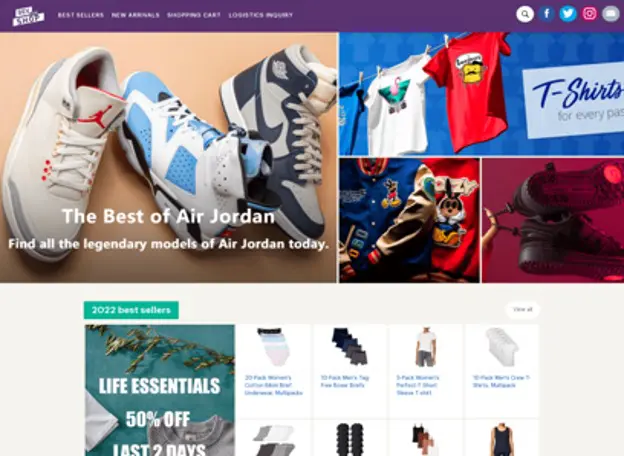Open the Twitter bird icon
Image resolution: width=624 pixels, height=456 pixels.
pyautogui.click(x=568, y=14)
